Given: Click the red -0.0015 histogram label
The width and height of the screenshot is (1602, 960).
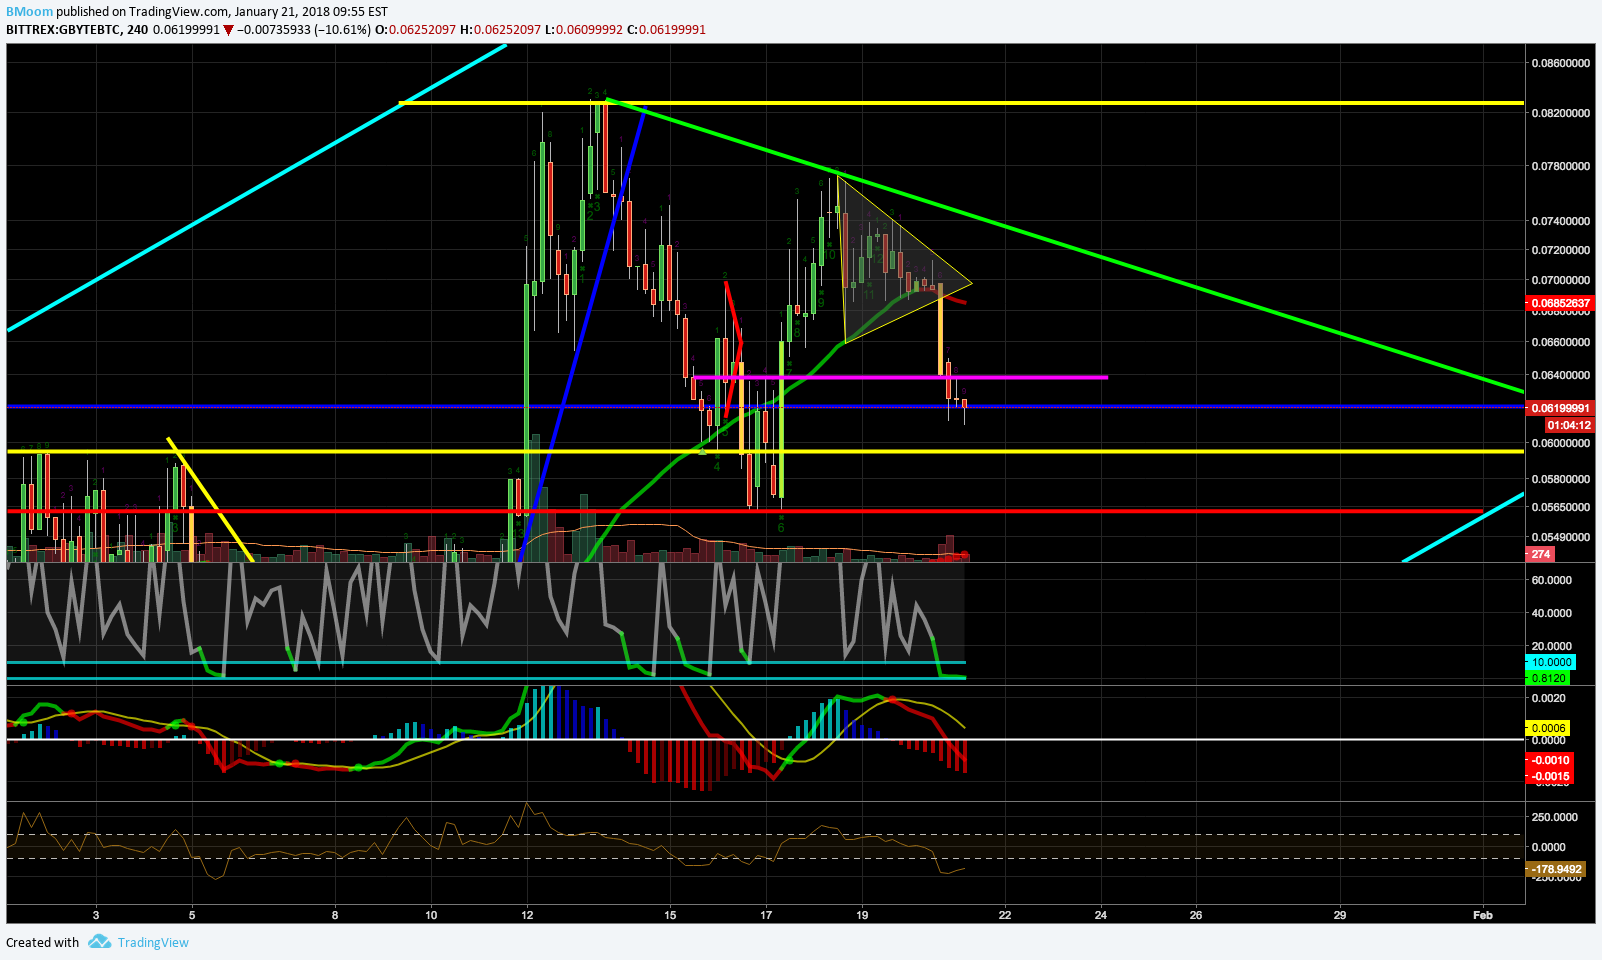Looking at the screenshot, I should point(1550,776).
